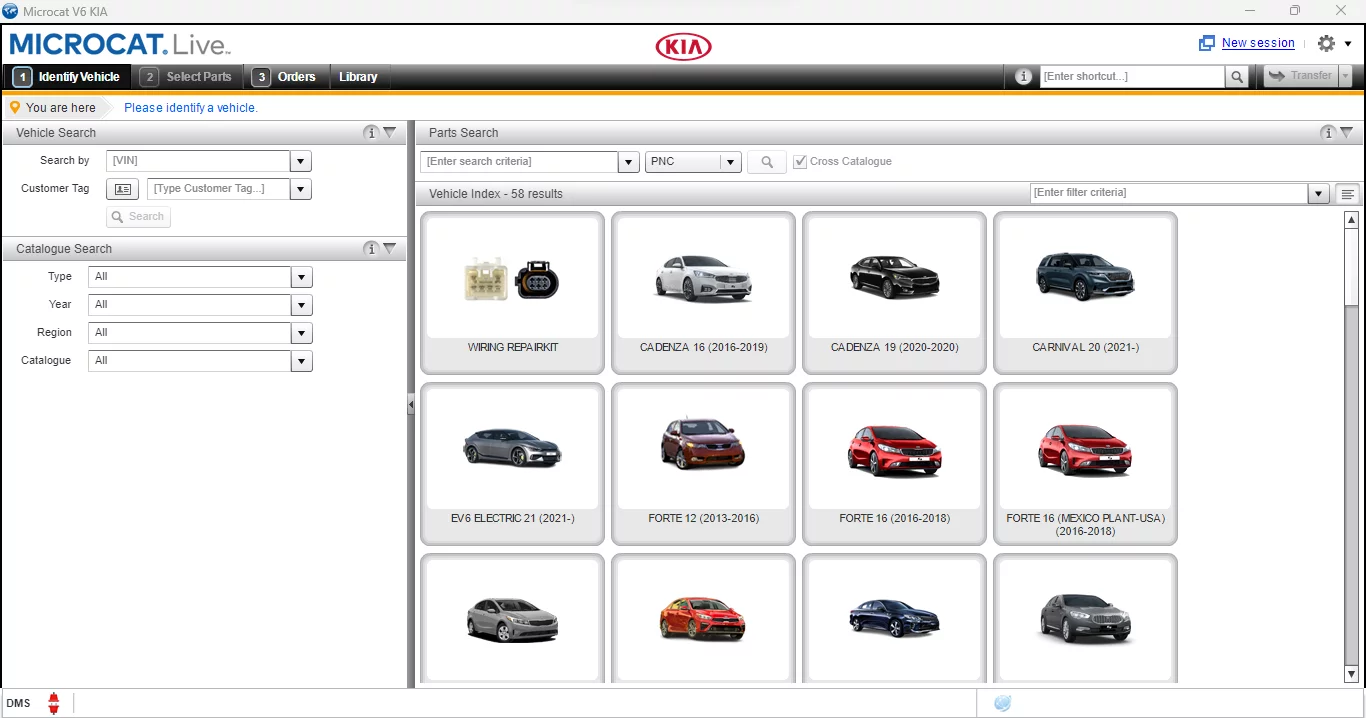1366x718 pixels.
Task: Collapse the Vehicle Search panel
Action: [x=391, y=132]
